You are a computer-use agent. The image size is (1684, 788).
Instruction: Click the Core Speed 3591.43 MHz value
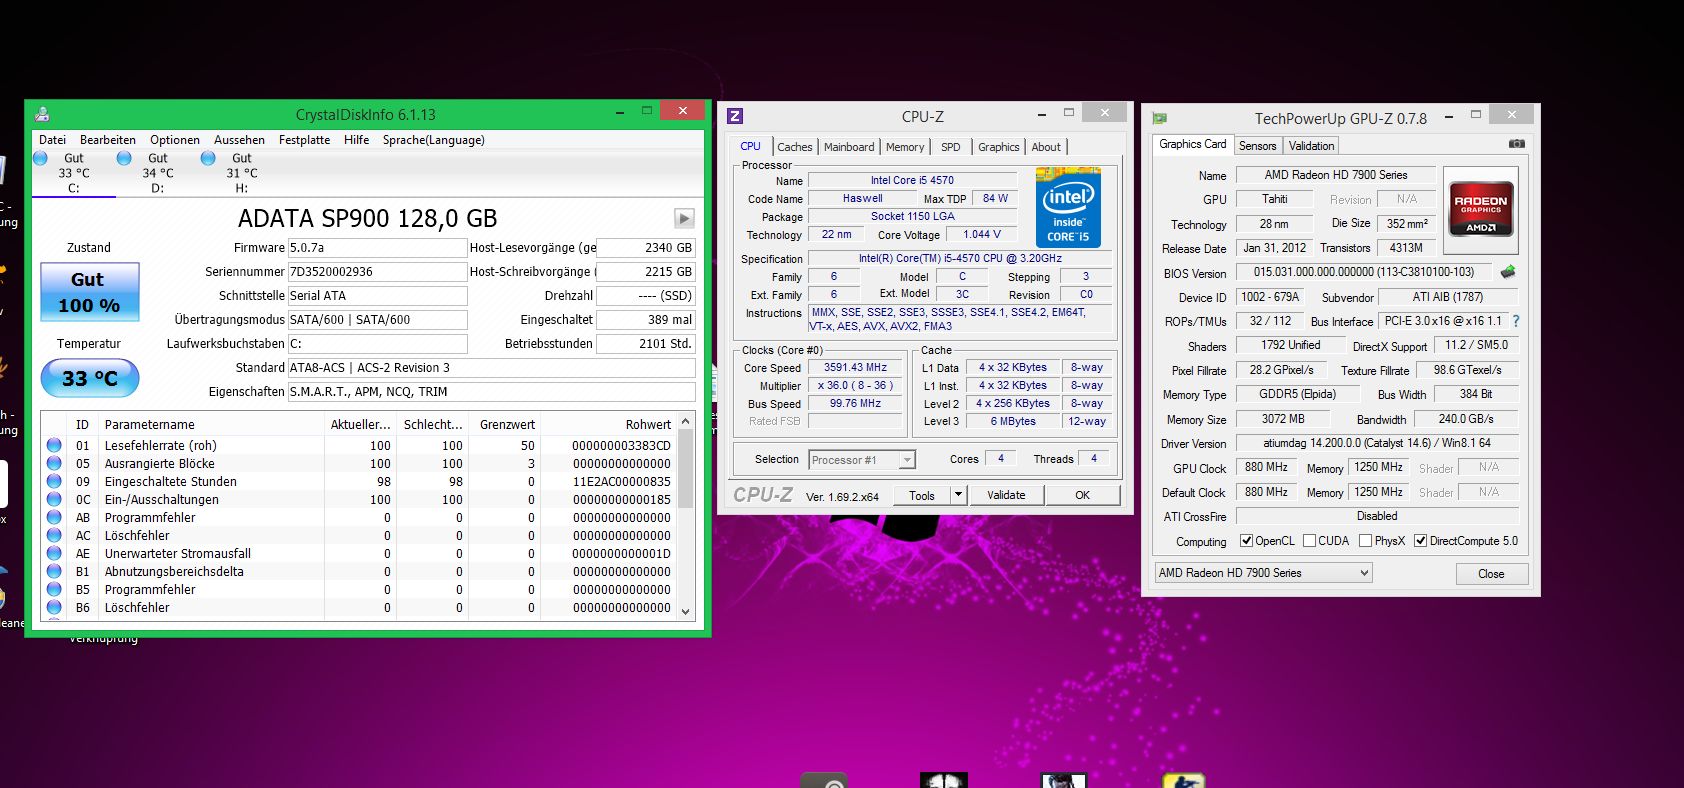coord(855,368)
